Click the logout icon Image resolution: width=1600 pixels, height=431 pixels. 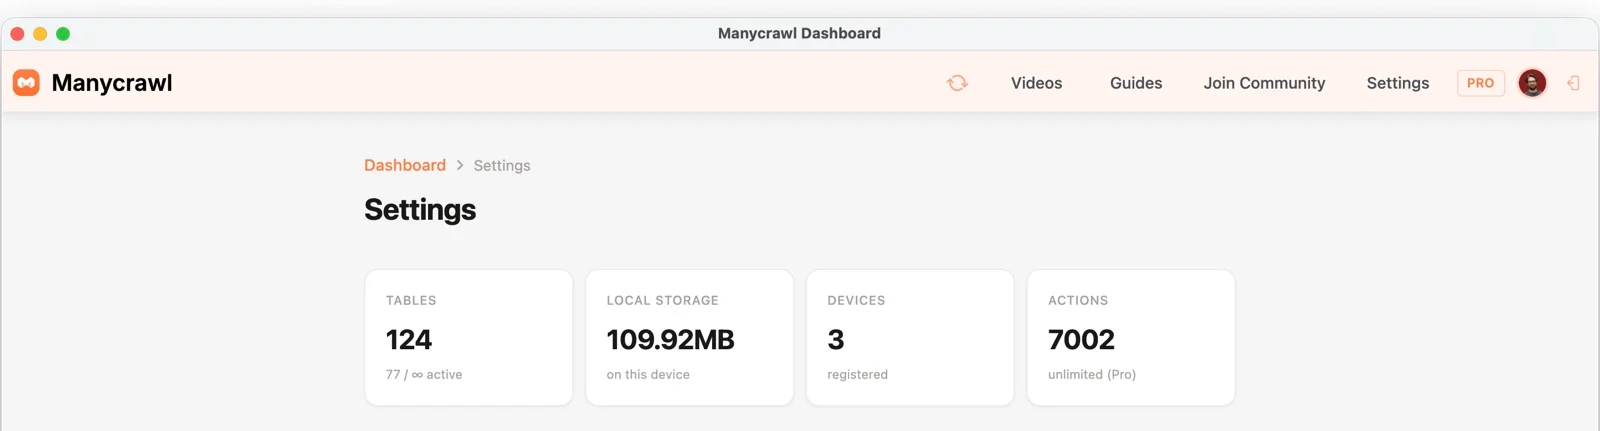click(1573, 83)
